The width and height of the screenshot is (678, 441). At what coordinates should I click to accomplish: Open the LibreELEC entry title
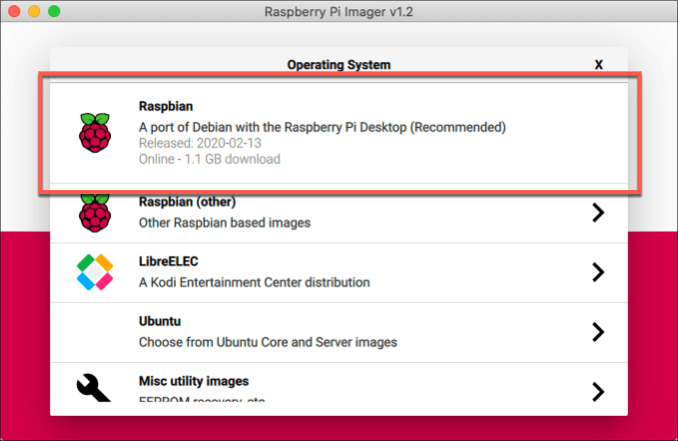[x=168, y=262]
